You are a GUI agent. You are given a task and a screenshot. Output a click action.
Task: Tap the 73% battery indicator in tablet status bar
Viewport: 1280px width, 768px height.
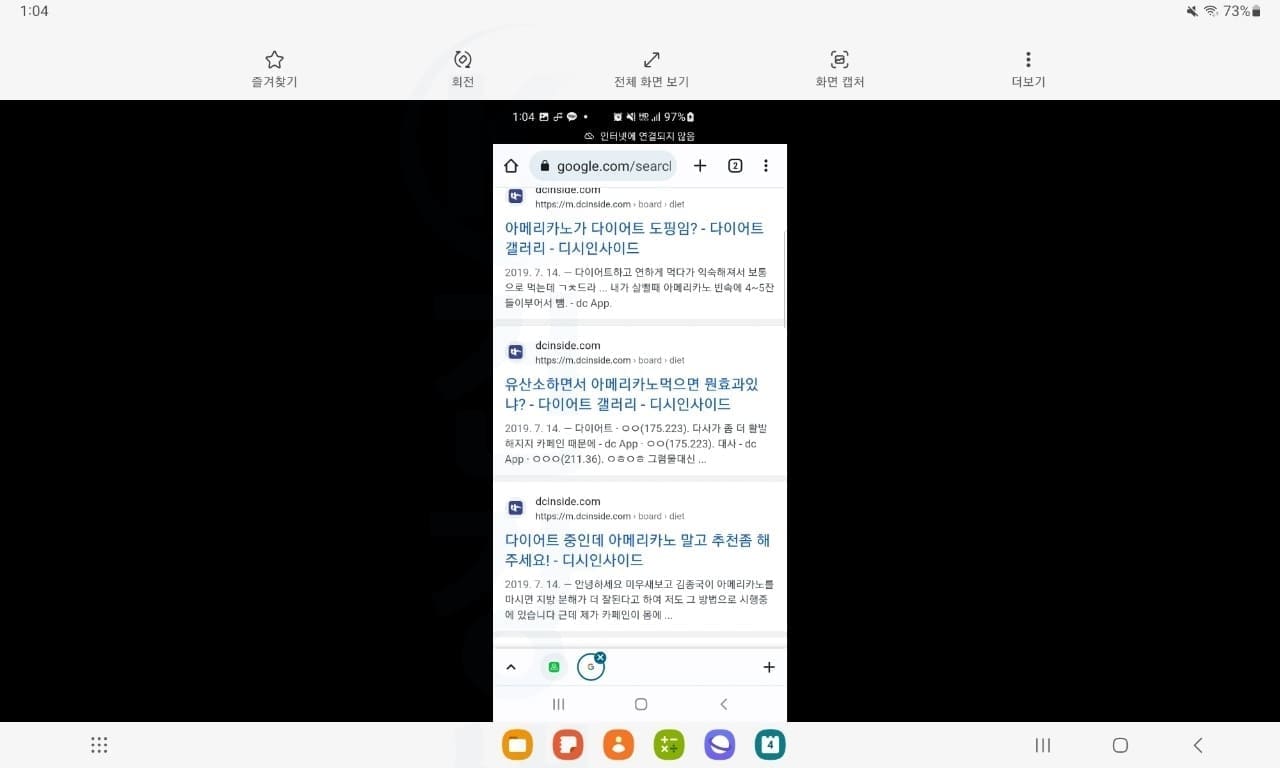tap(1242, 11)
